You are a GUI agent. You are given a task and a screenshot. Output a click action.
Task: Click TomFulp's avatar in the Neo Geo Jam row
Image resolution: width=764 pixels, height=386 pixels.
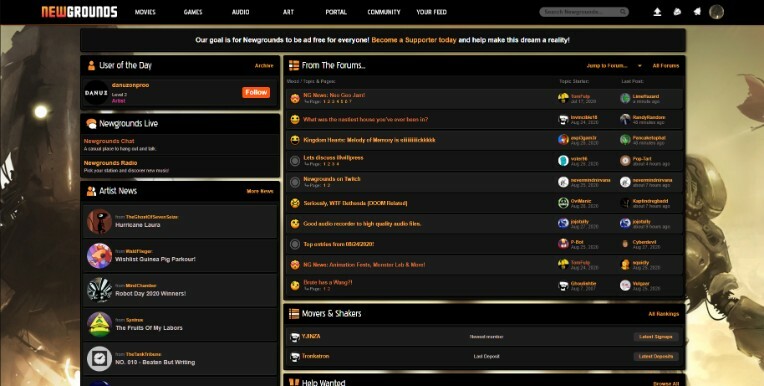point(563,98)
